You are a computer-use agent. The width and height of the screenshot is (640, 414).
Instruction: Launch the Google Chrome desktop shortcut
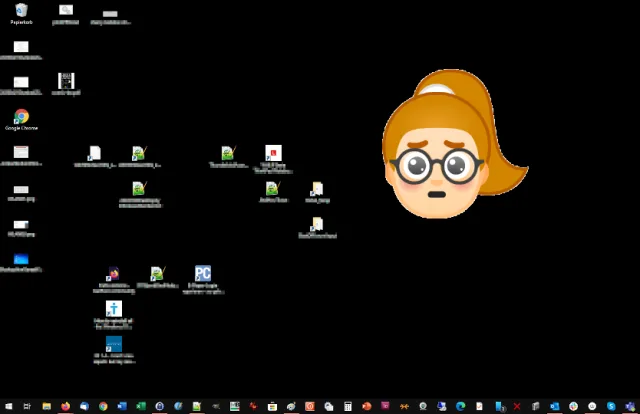(x=21, y=118)
